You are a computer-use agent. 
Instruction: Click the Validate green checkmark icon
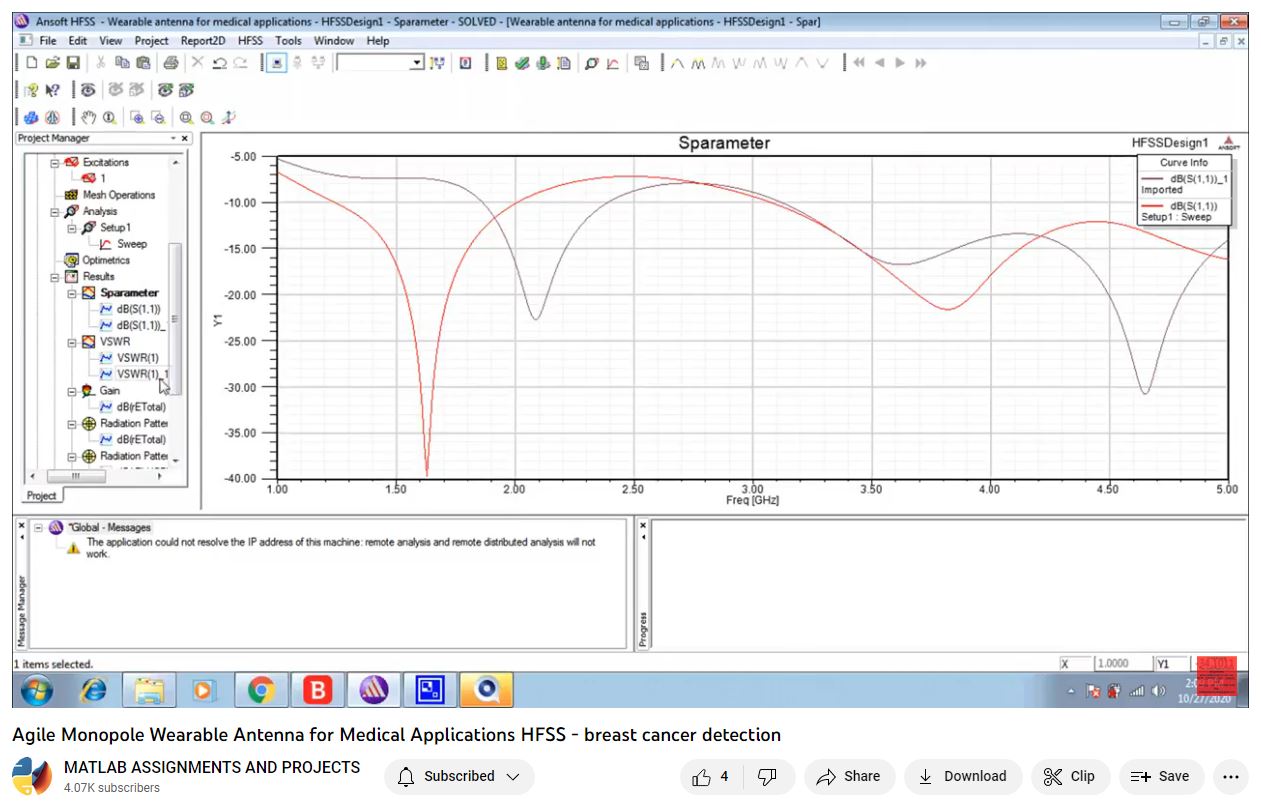coord(522,63)
